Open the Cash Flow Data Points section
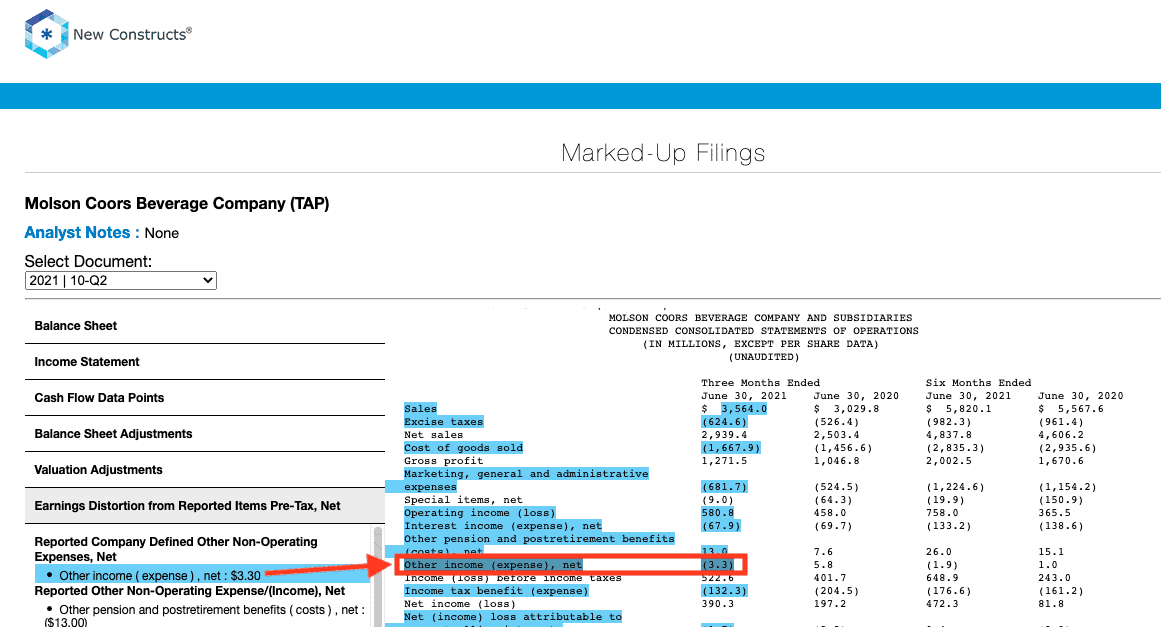The height and width of the screenshot is (627, 1161). pyautogui.click(x=205, y=398)
